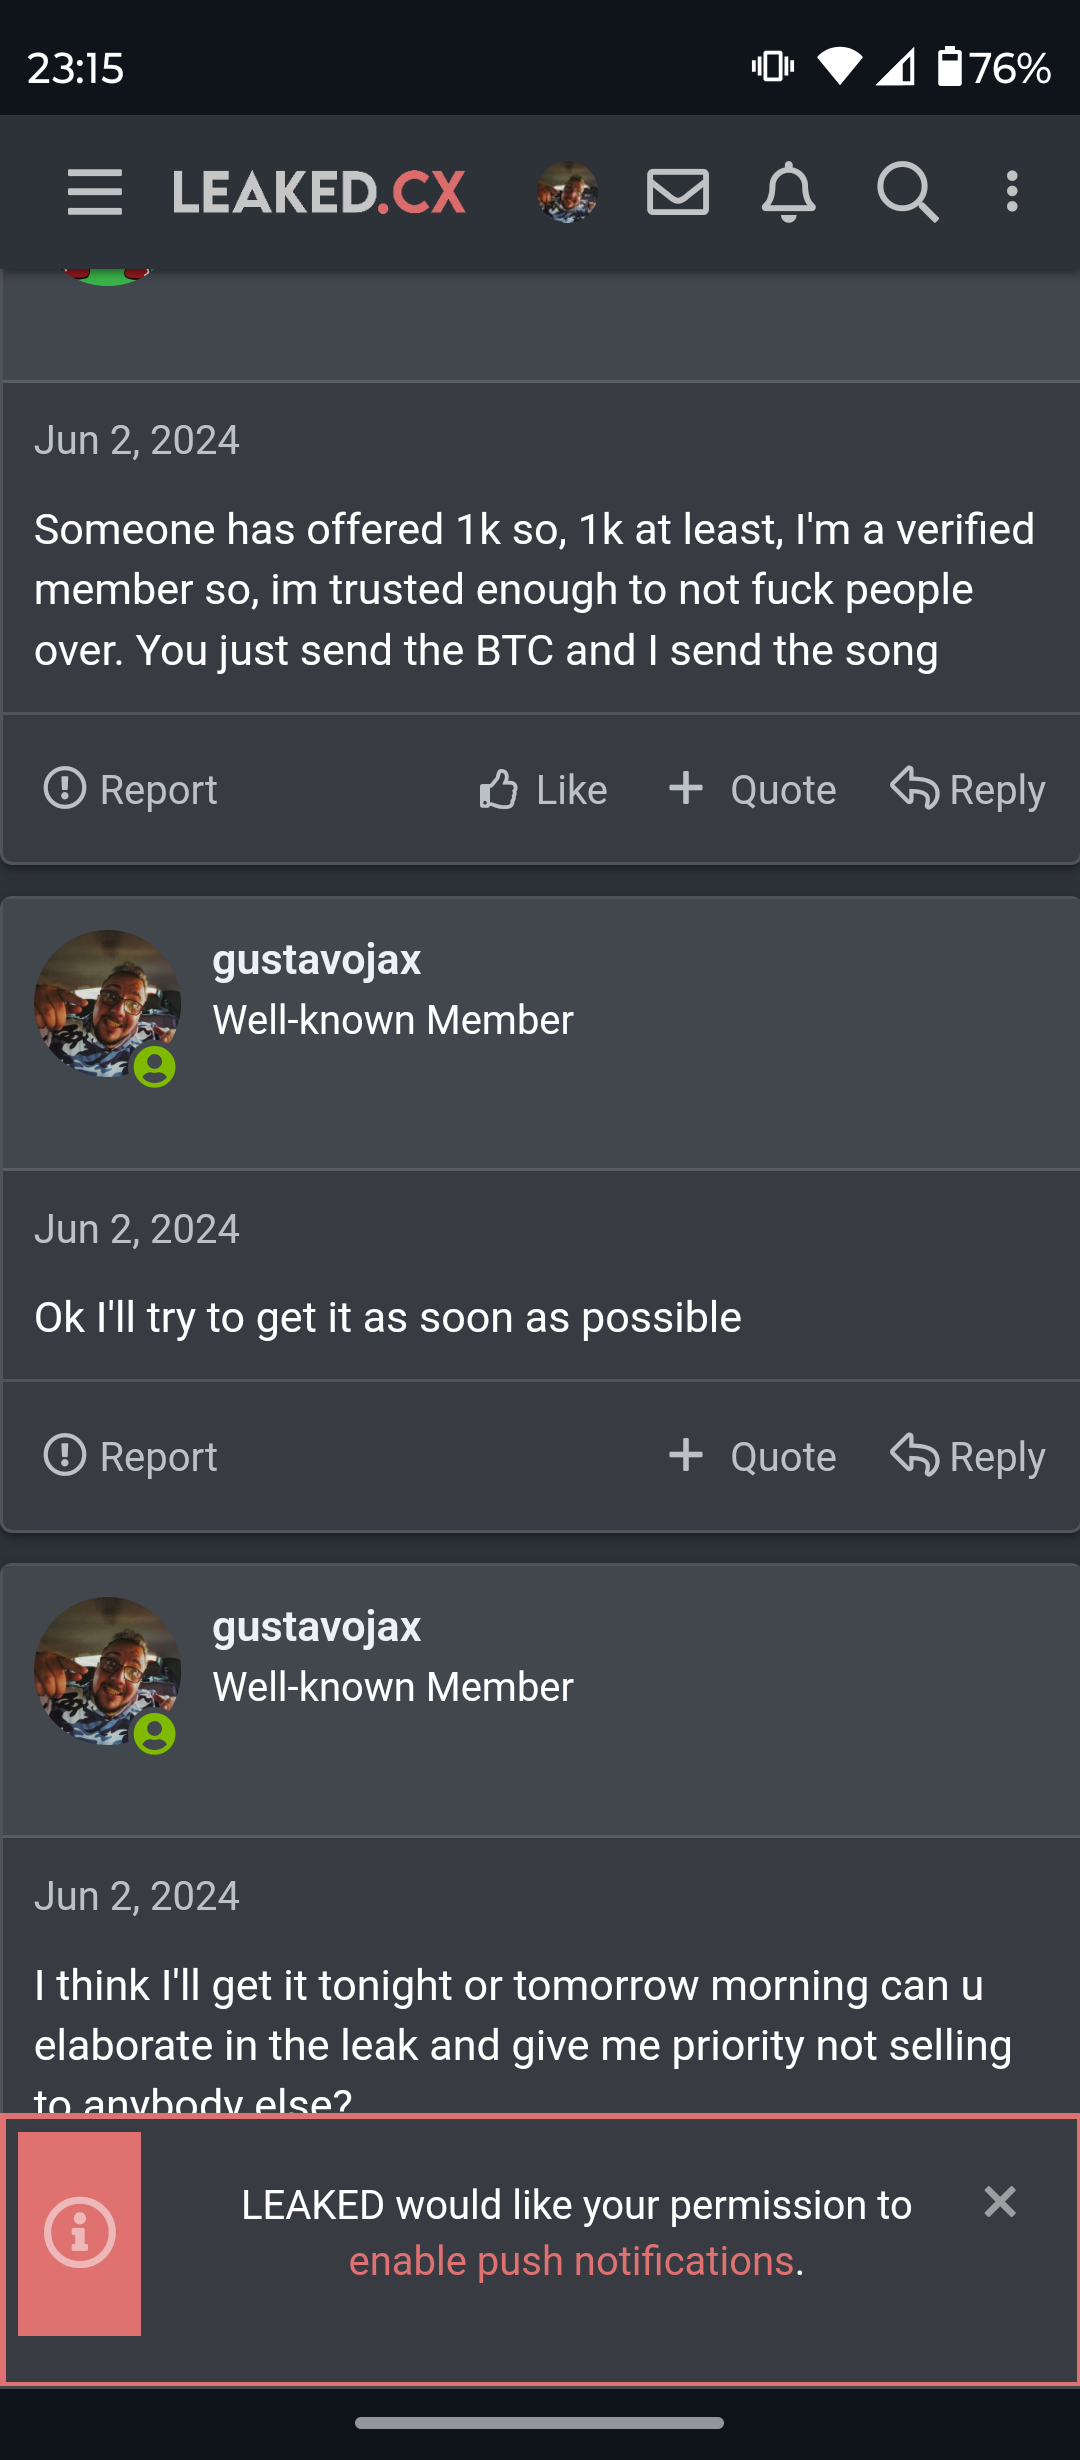Open gustavojax username on second post

point(317,960)
